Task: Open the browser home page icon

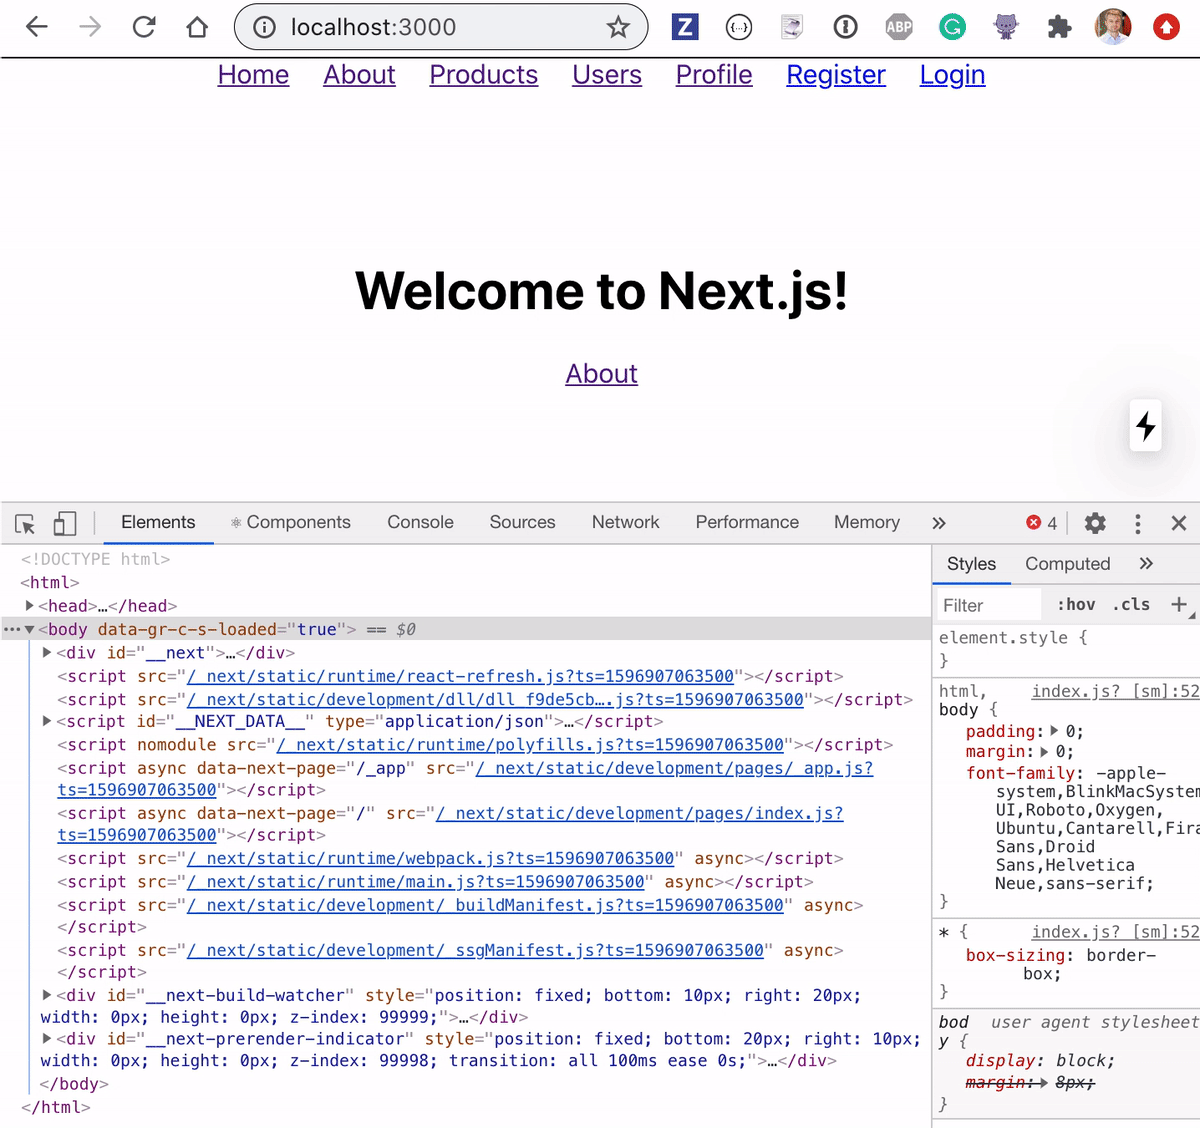Action: tap(197, 27)
